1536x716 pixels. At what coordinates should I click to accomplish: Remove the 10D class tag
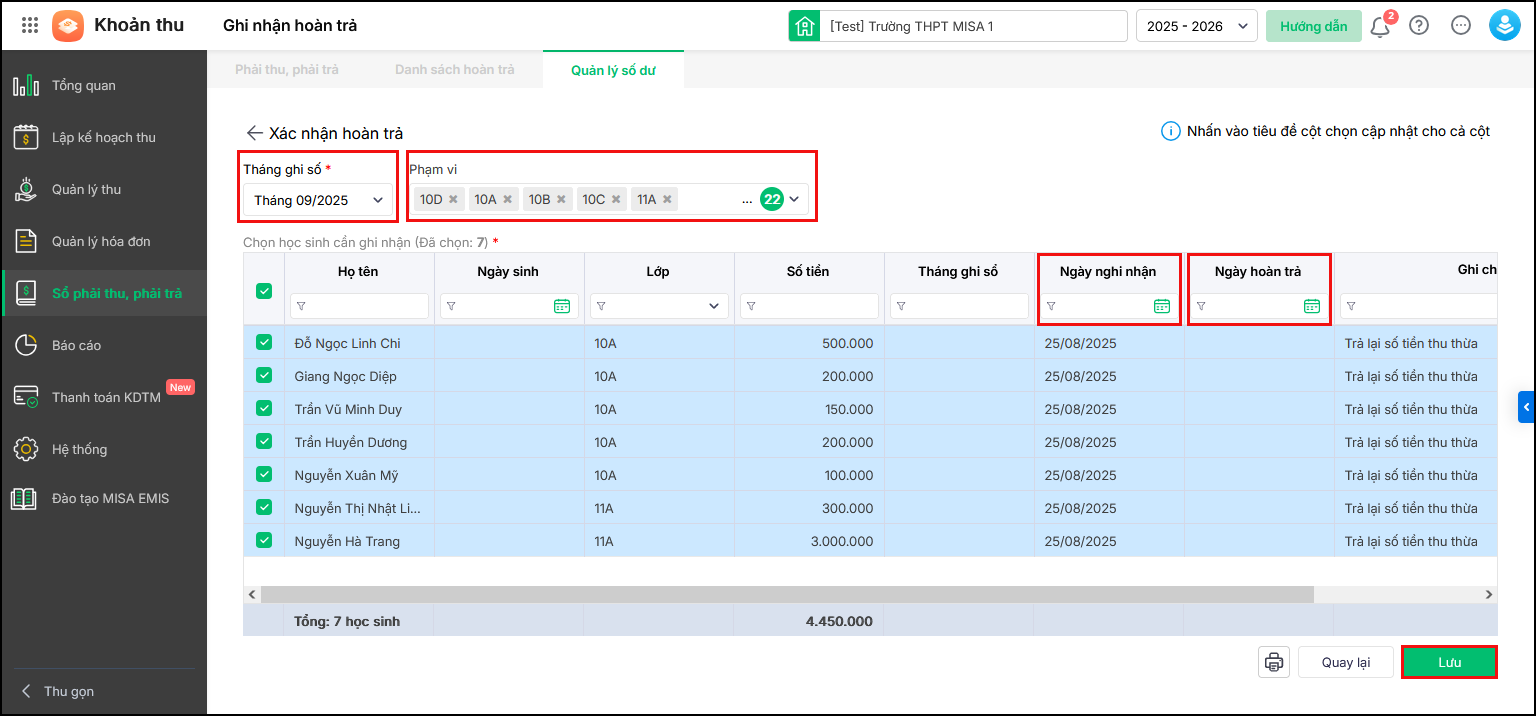[453, 199]
